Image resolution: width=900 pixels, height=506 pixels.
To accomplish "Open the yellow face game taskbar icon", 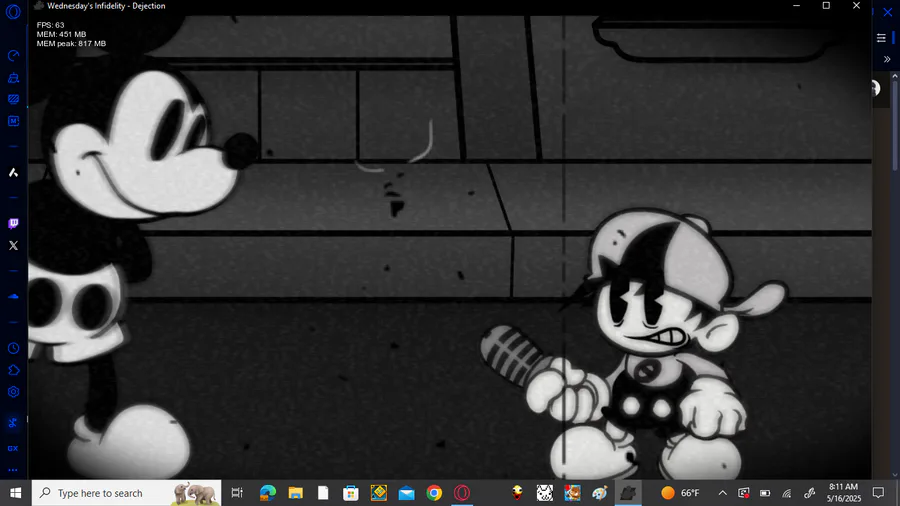I will click(517, 493).
